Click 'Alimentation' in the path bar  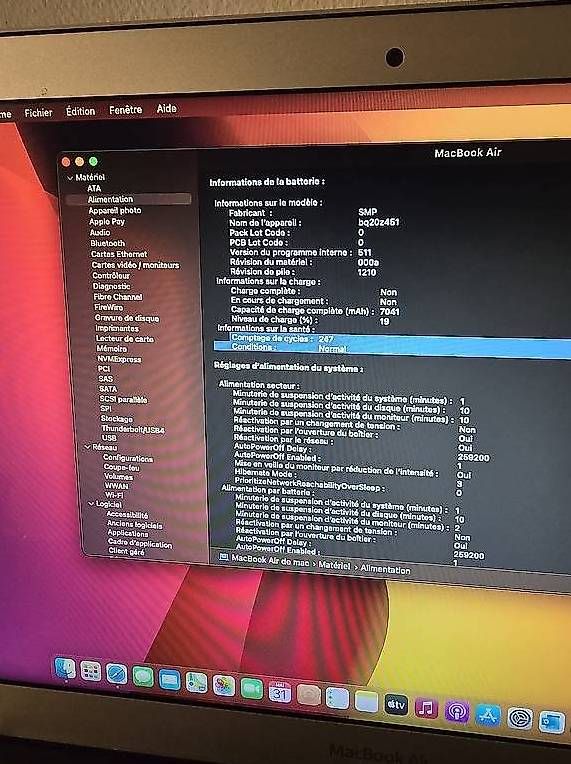[x=385, y=569]
